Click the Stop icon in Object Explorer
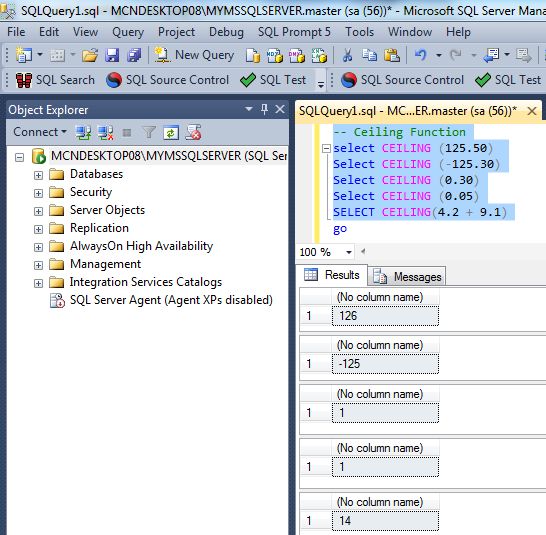This screenshot has height=535, width=546. tap(127, 133)
